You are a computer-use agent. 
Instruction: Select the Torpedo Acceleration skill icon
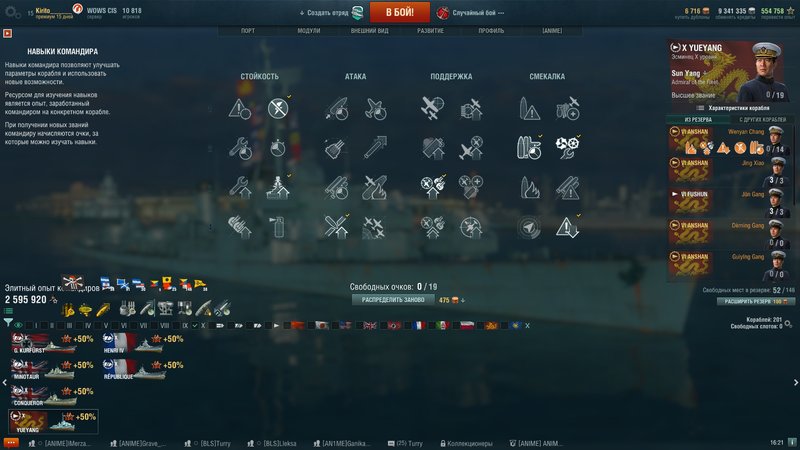coord(375,148)
